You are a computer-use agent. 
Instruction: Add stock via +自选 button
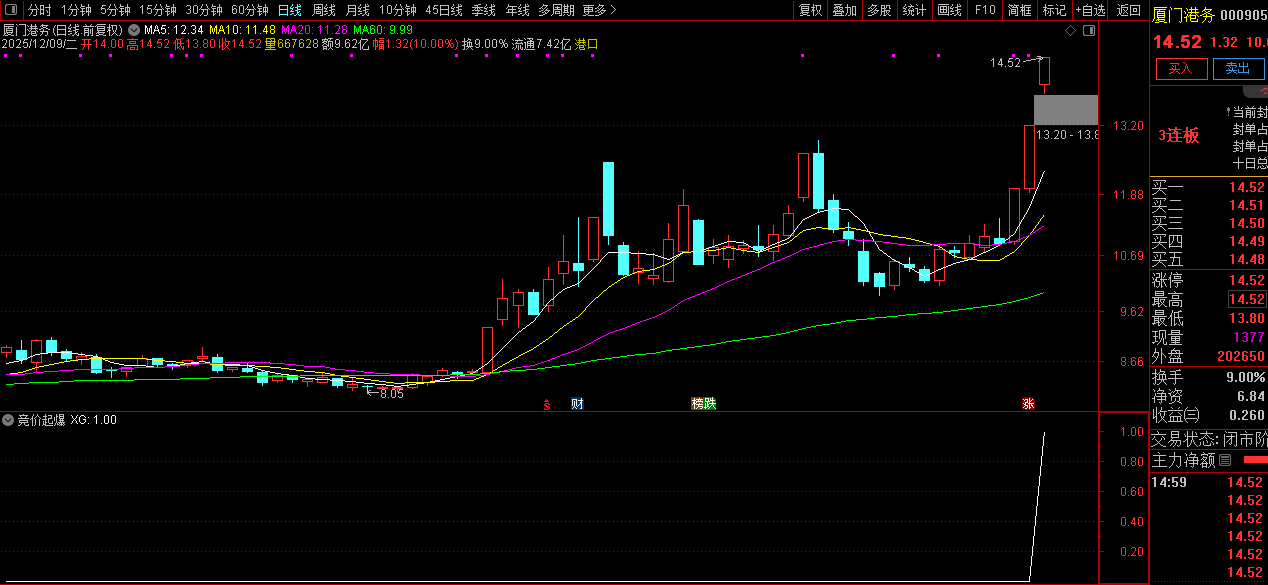coord(1090,10)
